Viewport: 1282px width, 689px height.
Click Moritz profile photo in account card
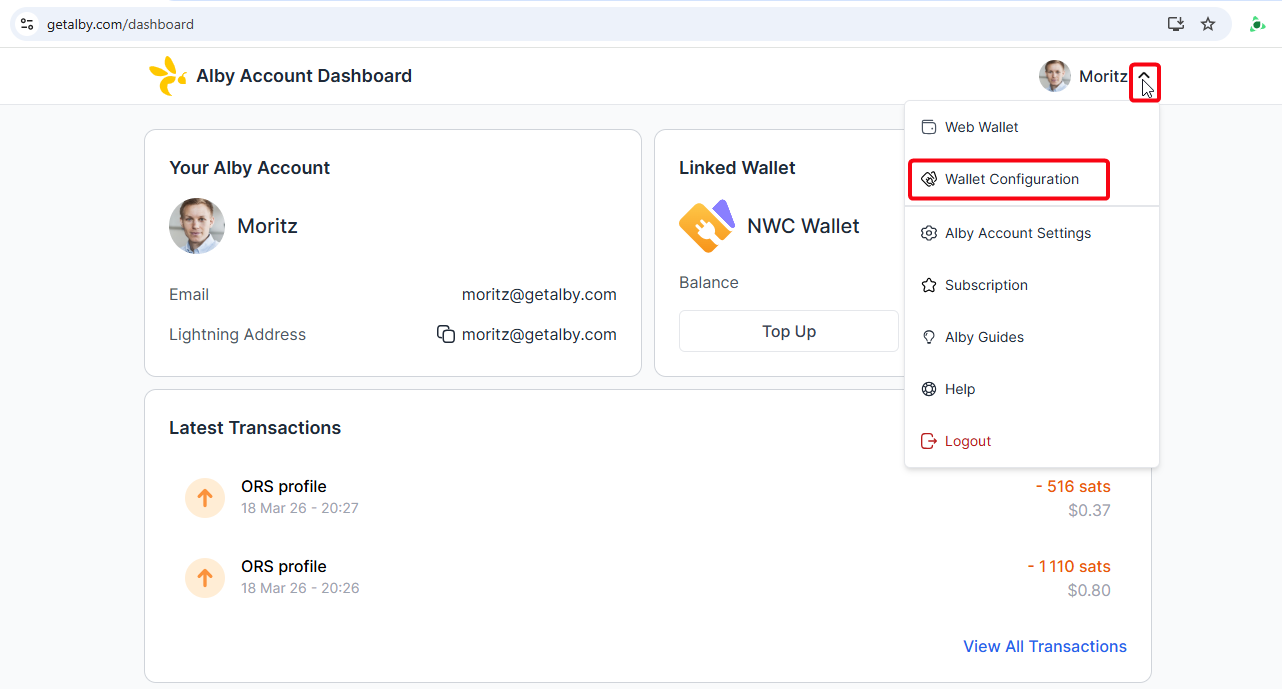click(197, 226)
